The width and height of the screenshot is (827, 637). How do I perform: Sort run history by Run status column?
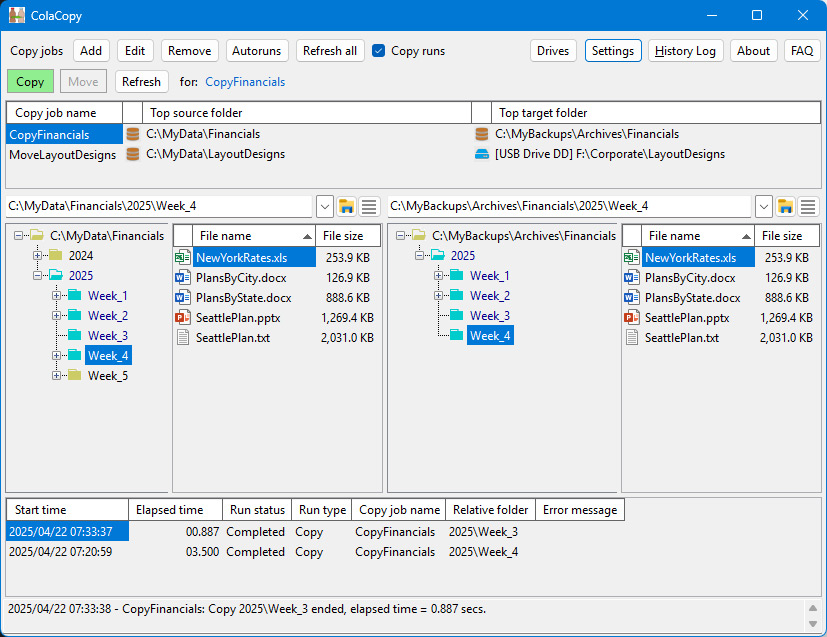(257, 510)
